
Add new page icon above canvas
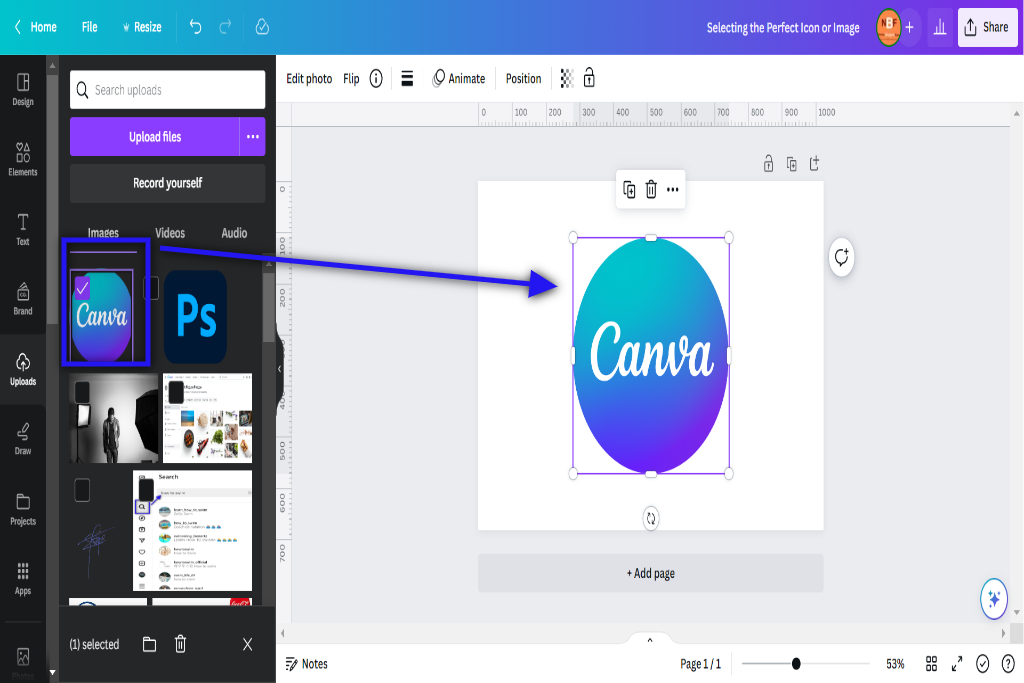[x=814, y=163]
